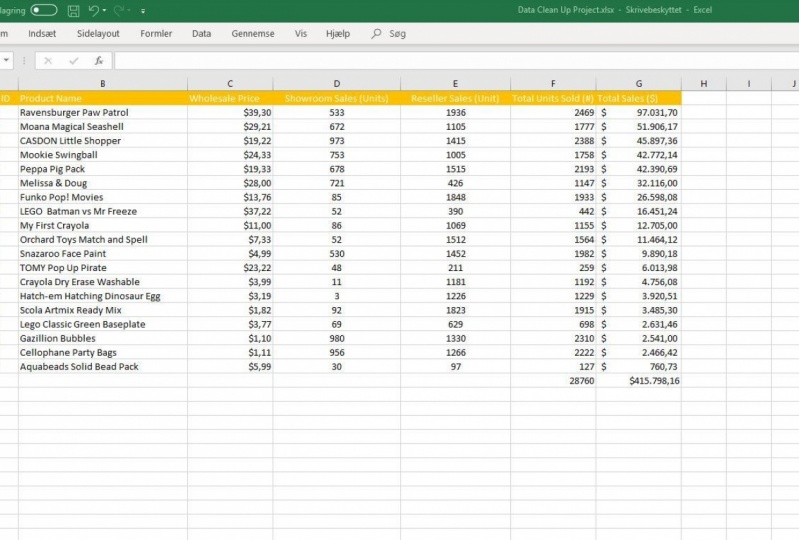Switch to the Gennemse tab
This screenshot has height=540, width=799.
point(253,34)
